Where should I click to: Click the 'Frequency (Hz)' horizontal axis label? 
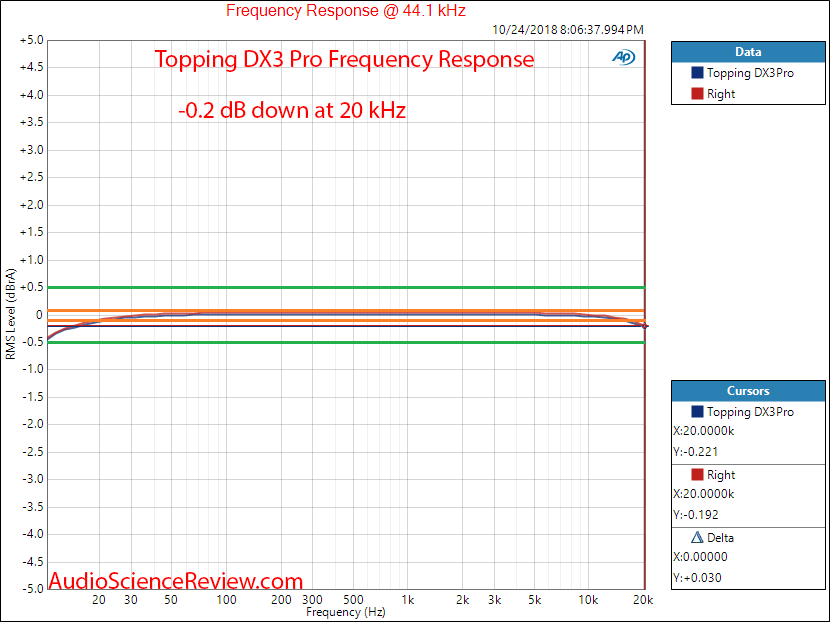346,612
